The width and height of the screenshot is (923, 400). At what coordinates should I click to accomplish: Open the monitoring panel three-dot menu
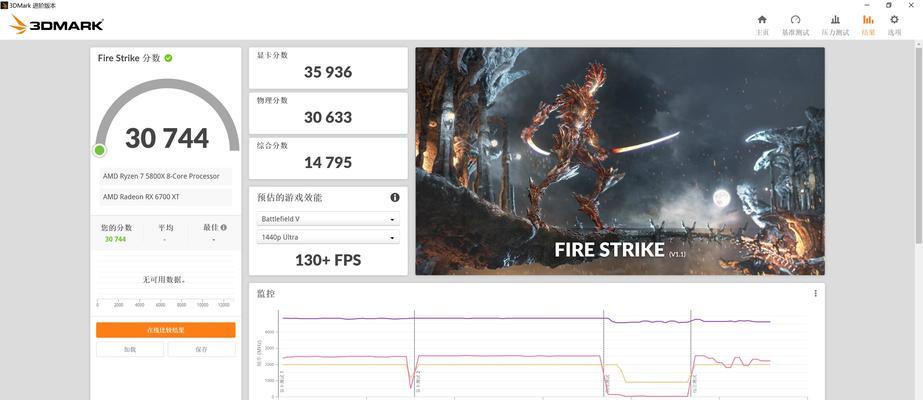[815, 293]
